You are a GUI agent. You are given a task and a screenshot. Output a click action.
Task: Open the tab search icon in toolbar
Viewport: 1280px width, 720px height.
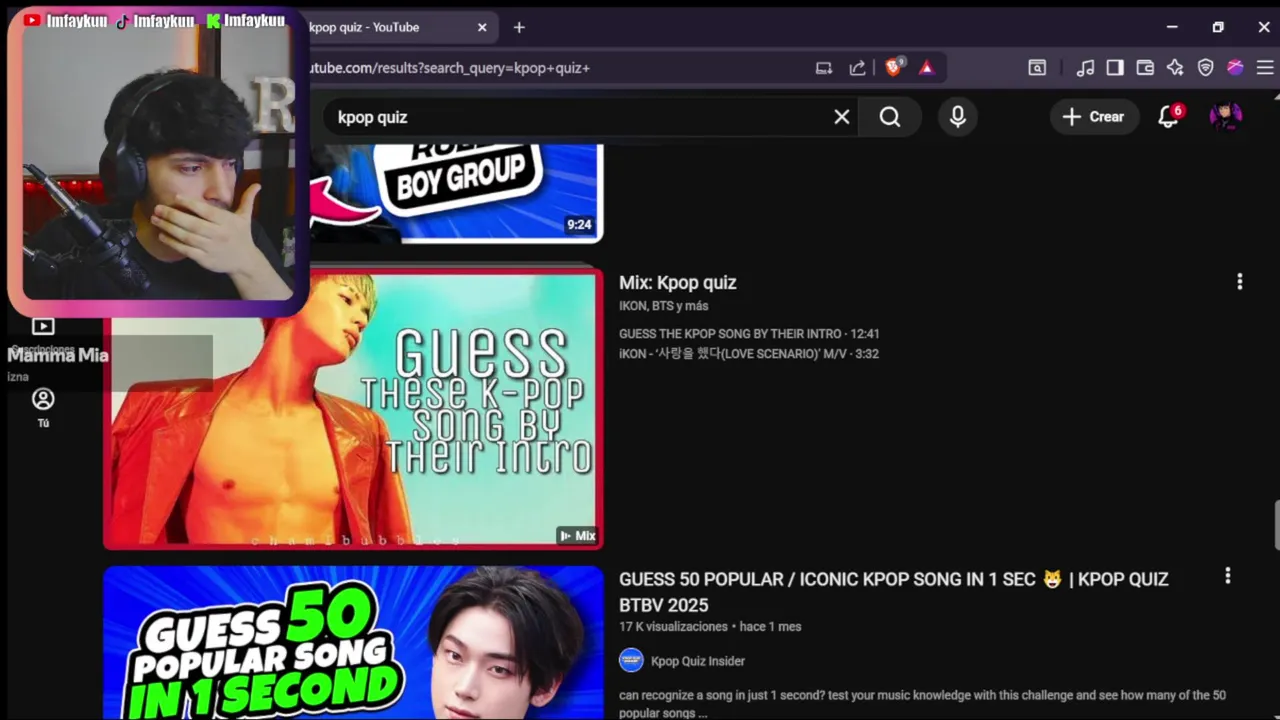pos(1037,68)
